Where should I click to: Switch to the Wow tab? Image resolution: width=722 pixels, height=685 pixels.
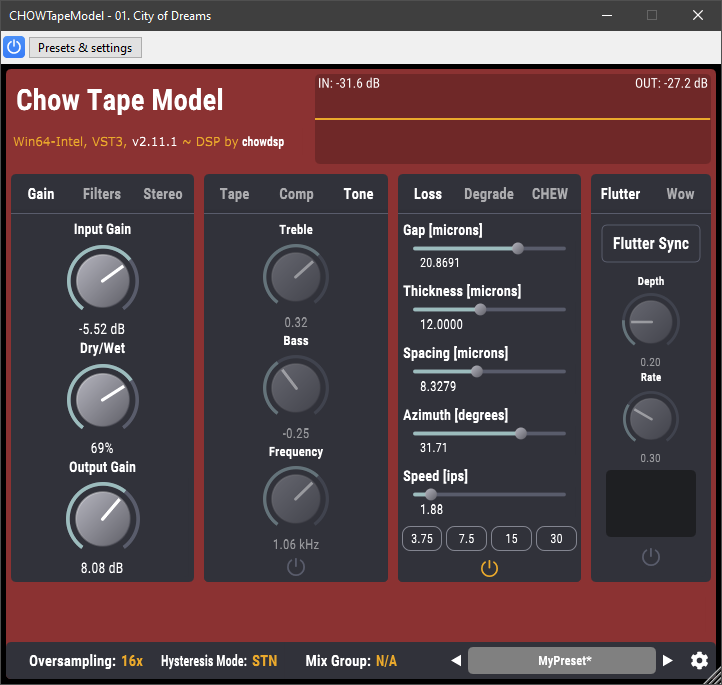click(680, 194)
